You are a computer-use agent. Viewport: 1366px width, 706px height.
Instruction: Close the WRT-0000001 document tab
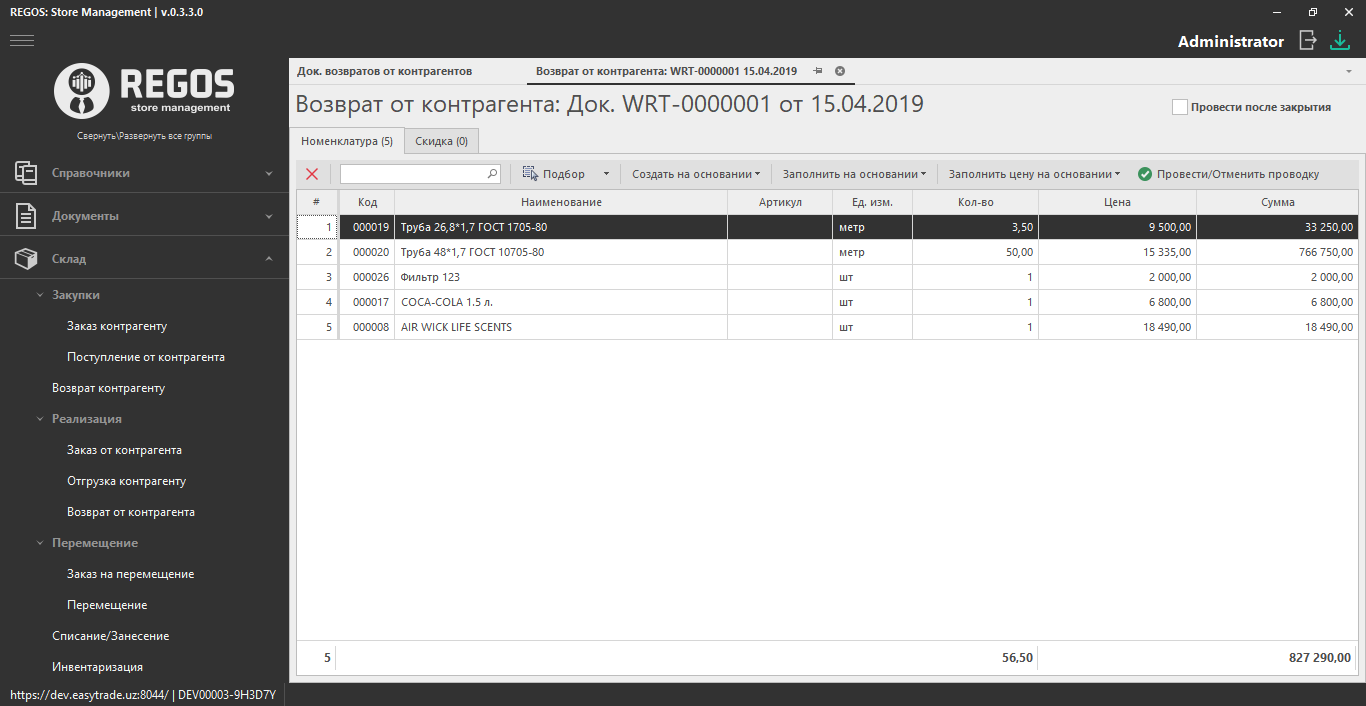click(840, 71)
